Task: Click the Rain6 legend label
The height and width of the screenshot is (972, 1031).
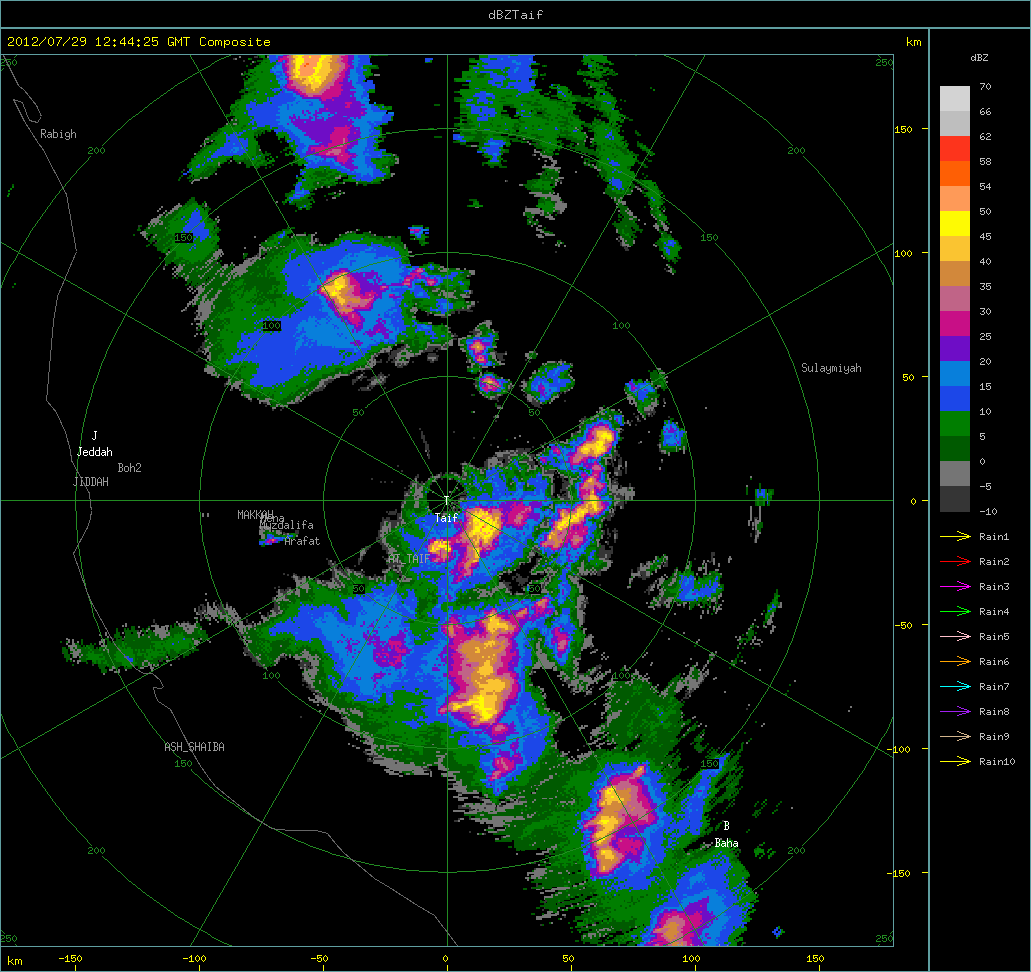Action: click(x=994, y=662)
